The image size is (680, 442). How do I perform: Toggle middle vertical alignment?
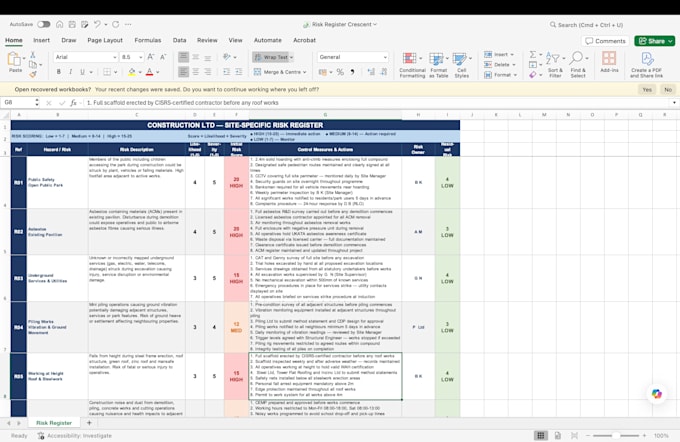tap(196, 57)
